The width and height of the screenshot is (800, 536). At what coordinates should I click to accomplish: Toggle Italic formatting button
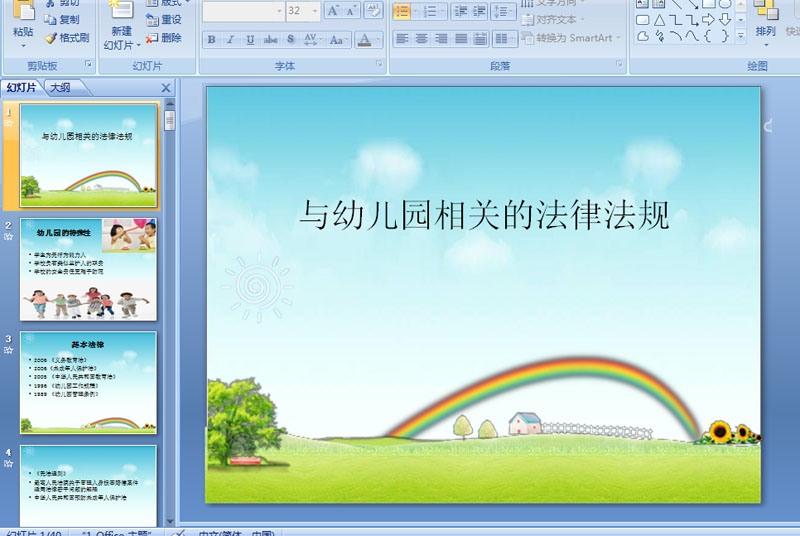click(231, 39)
